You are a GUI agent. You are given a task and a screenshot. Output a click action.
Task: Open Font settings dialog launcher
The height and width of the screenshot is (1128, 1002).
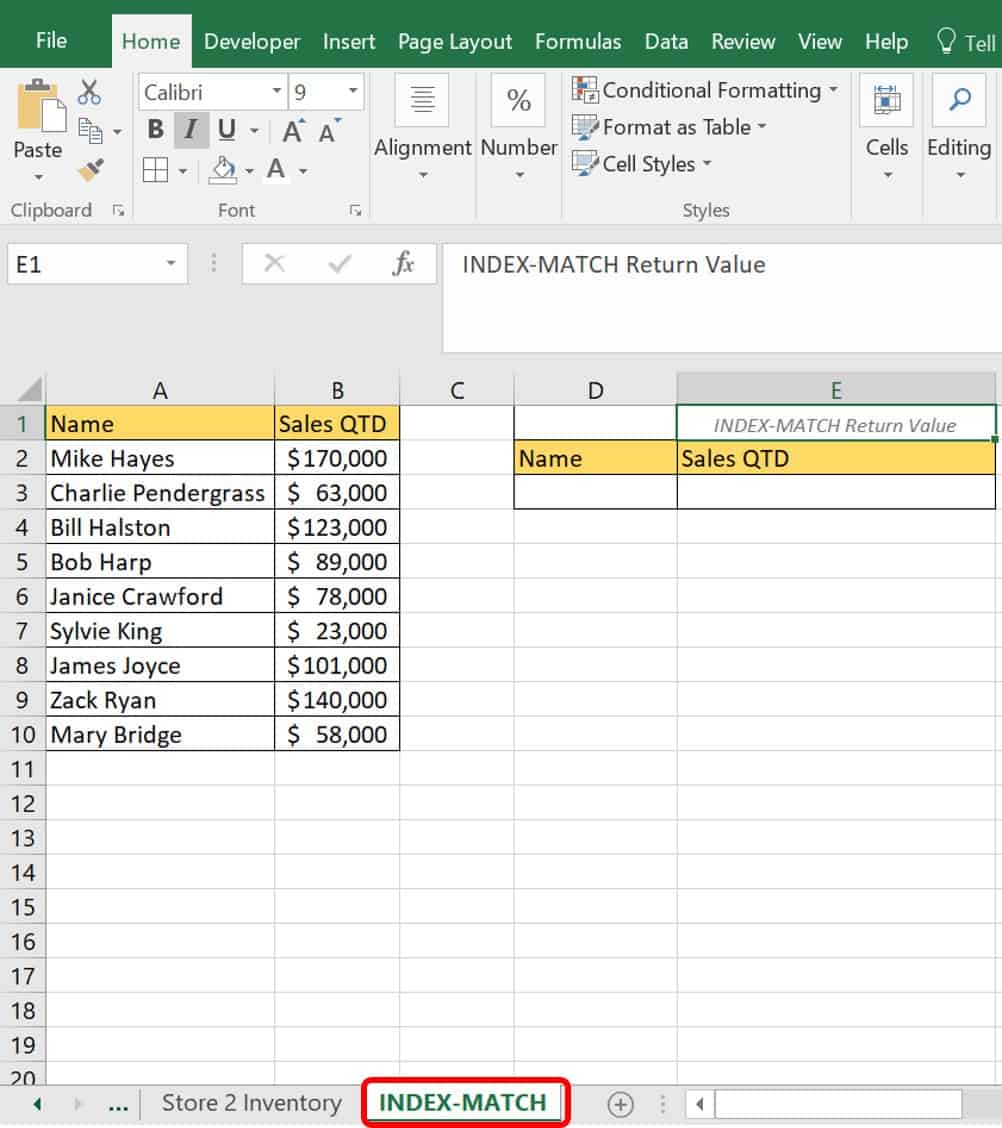click(355, 210)
